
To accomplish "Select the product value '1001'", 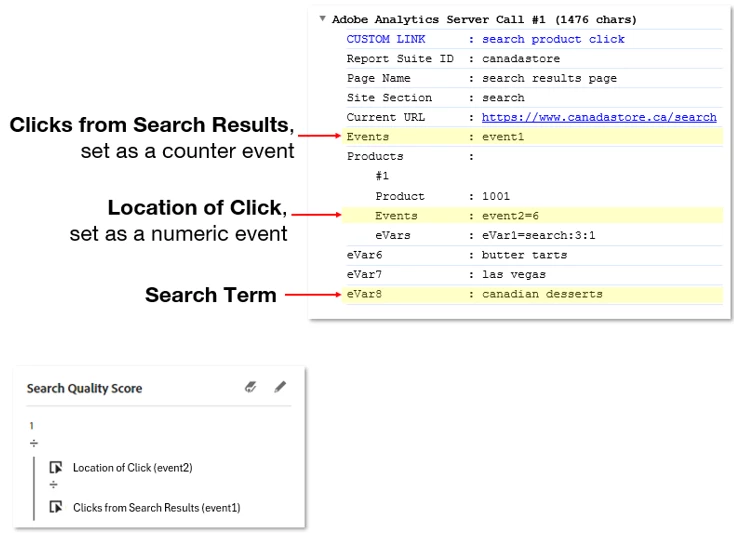I will point(496,196).
